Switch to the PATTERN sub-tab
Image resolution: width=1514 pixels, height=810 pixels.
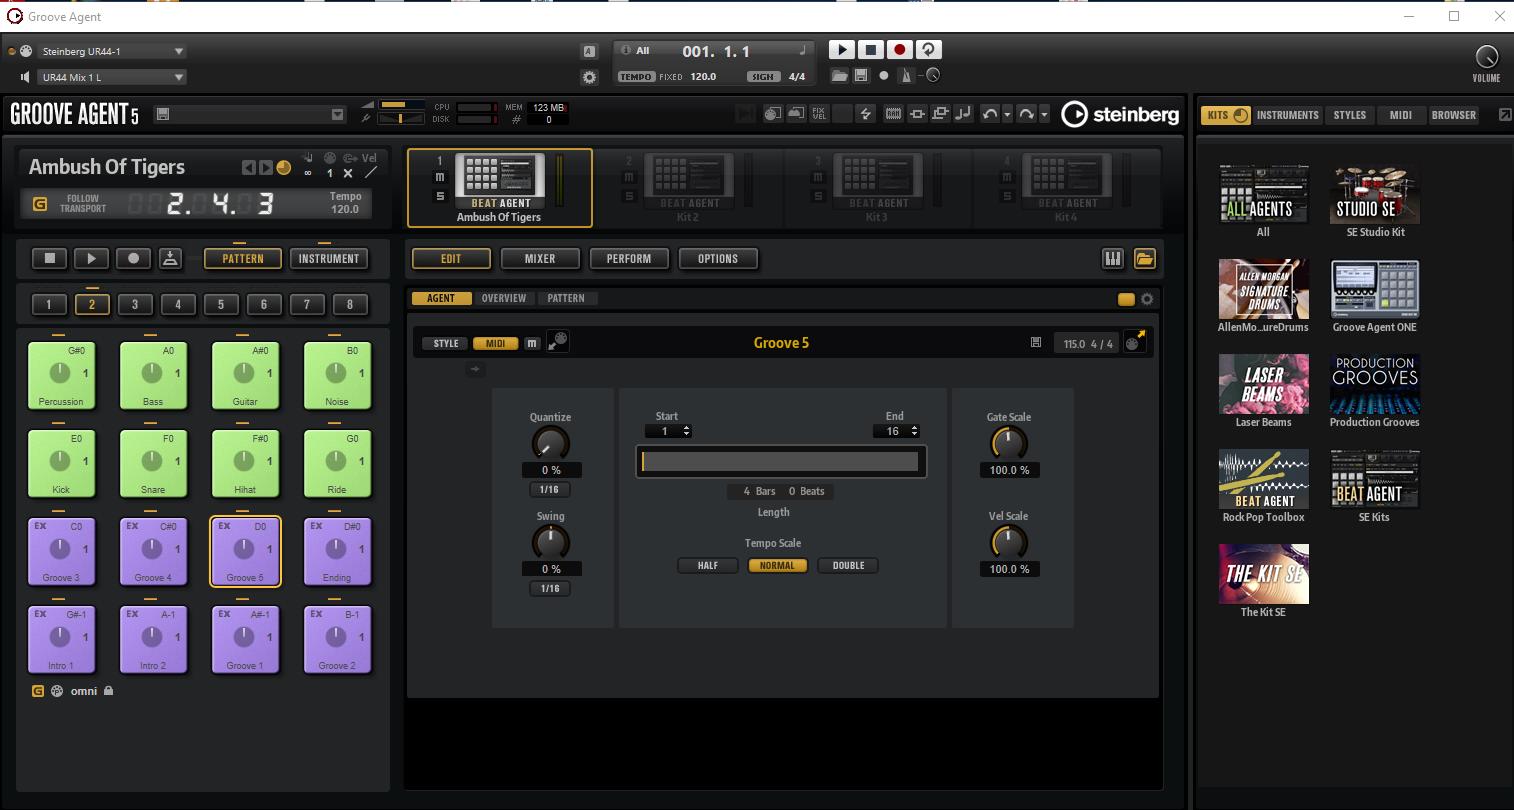[566, 298]
